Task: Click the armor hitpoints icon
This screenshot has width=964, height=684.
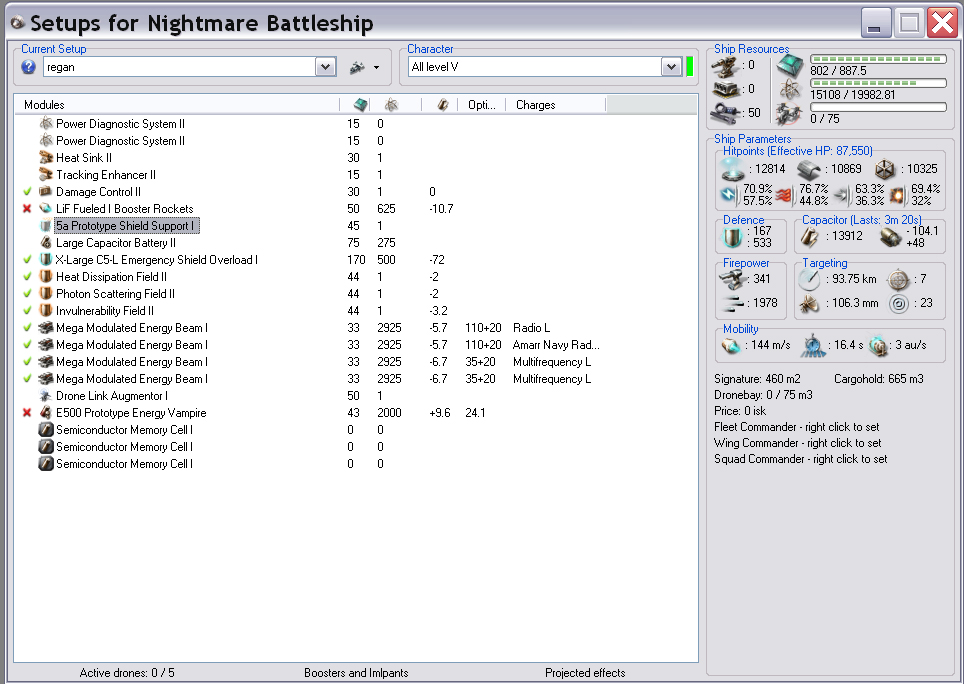Action: [809, 169]
